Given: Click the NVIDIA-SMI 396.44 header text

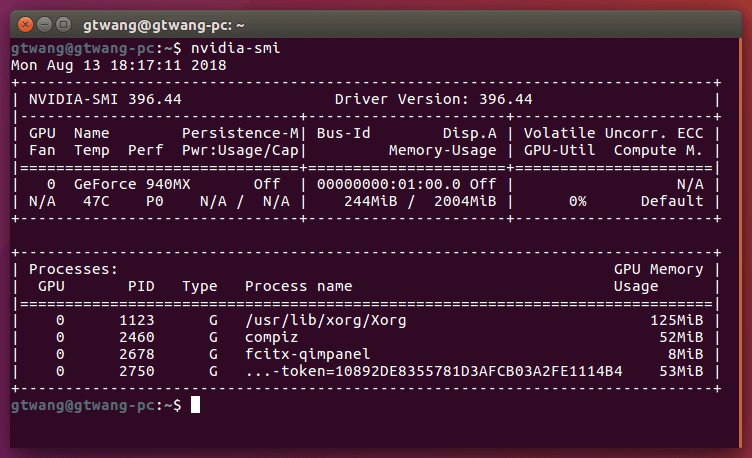Looking at the screenshot, I should 105,99.
